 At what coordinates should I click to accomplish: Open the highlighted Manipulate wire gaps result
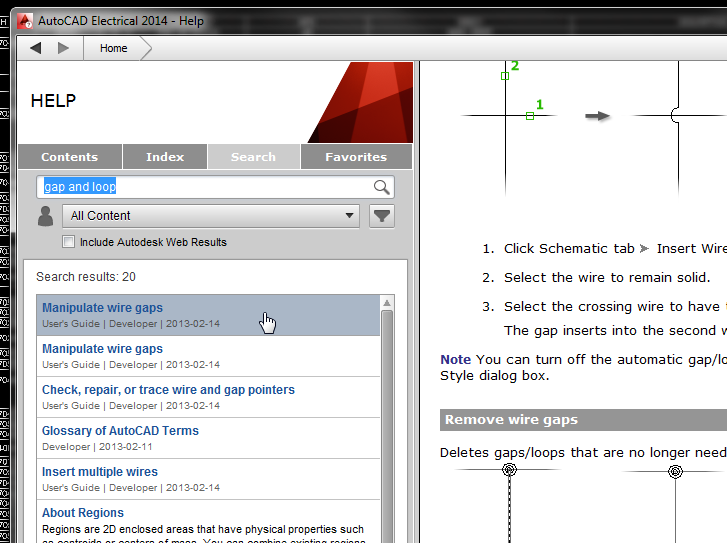tap(208, 315)
